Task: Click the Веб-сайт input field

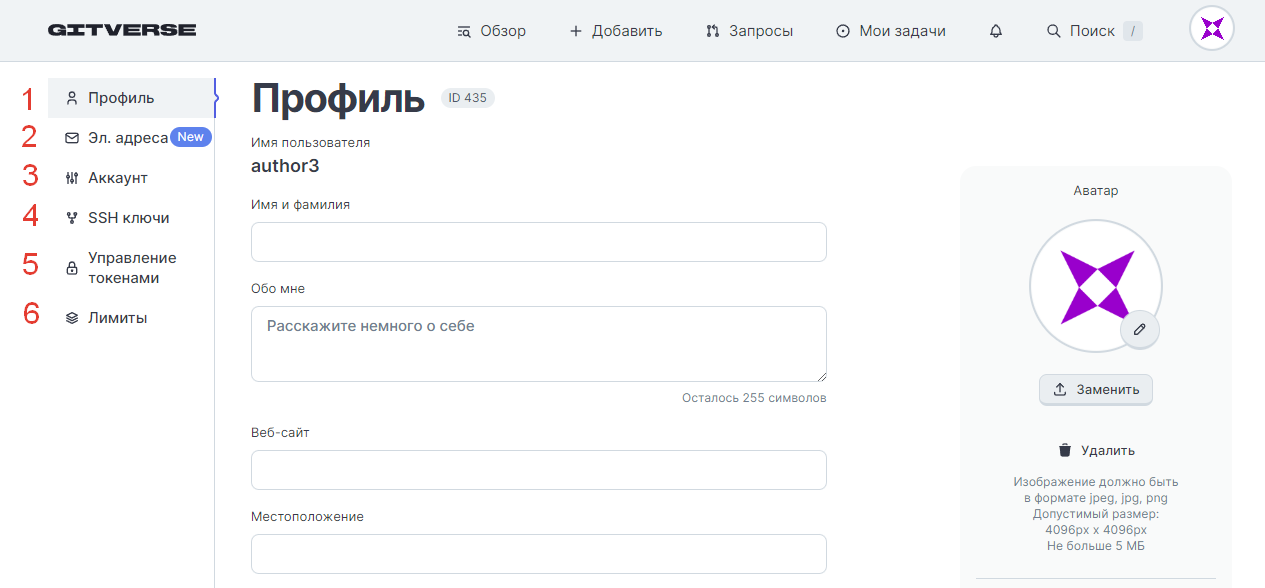Action: [539, 470]
